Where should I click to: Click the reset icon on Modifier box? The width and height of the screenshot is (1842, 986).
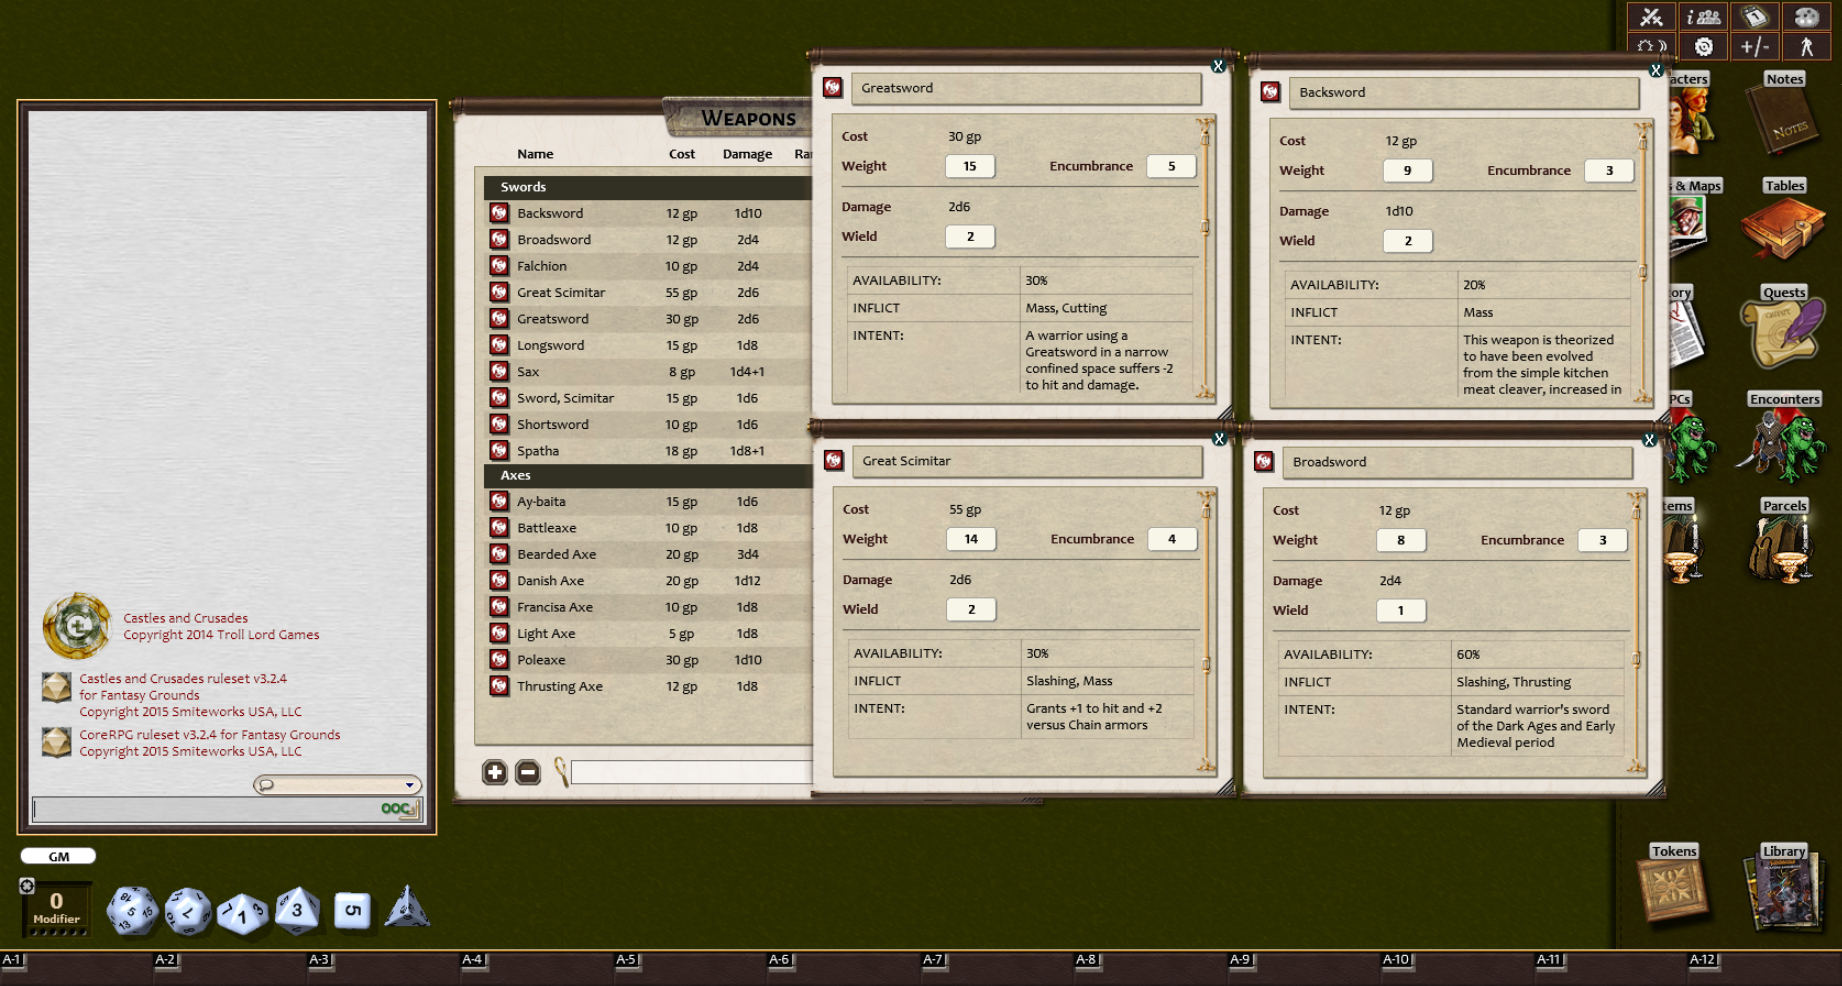27,886
